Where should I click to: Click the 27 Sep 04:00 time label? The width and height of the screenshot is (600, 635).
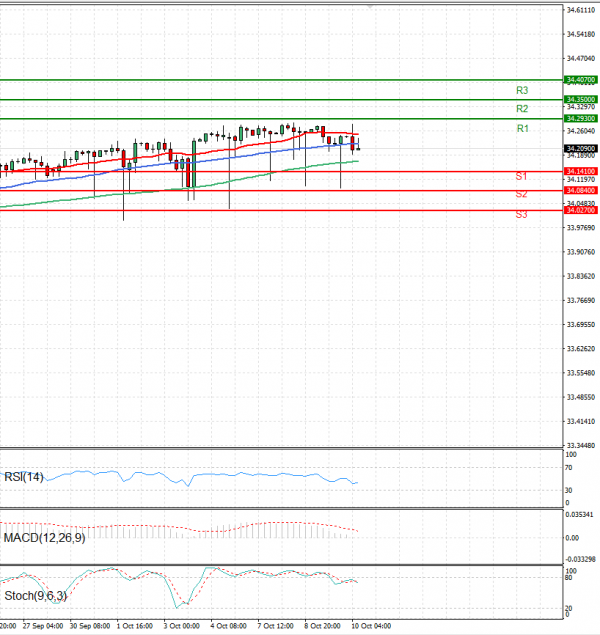[x=43, y=626]
